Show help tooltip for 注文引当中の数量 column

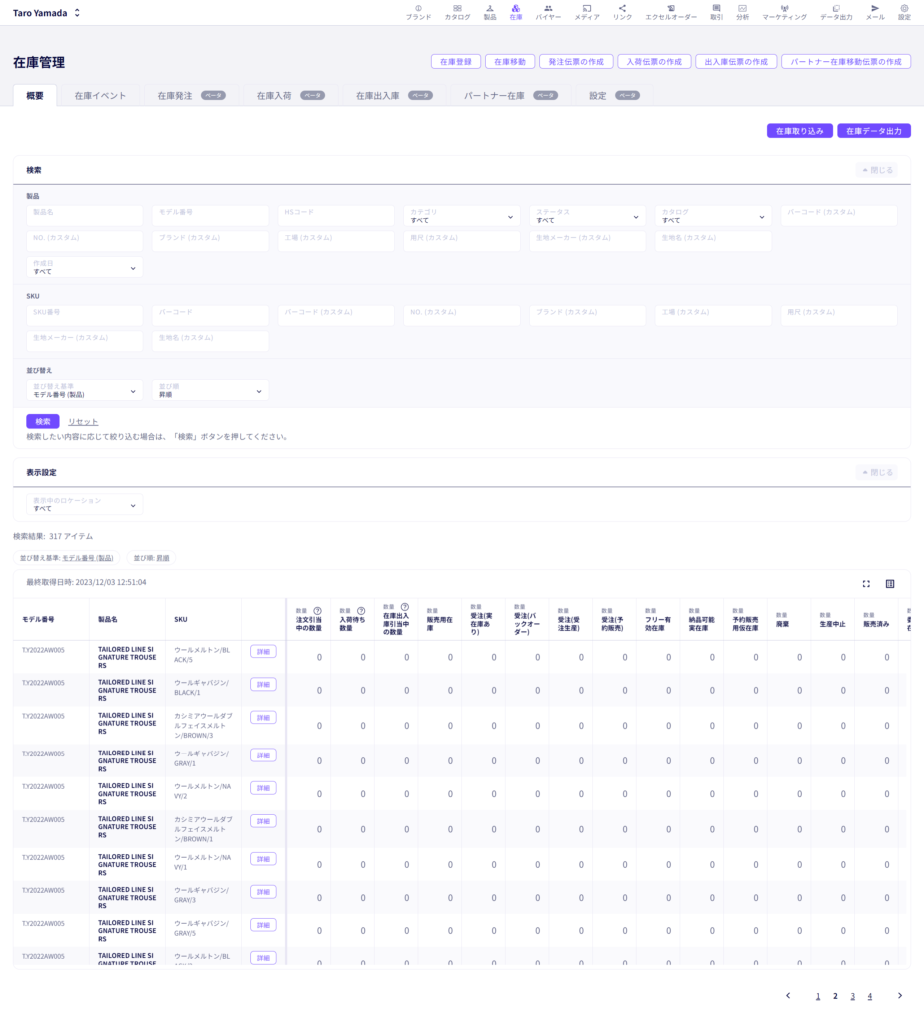click(317, 611)
